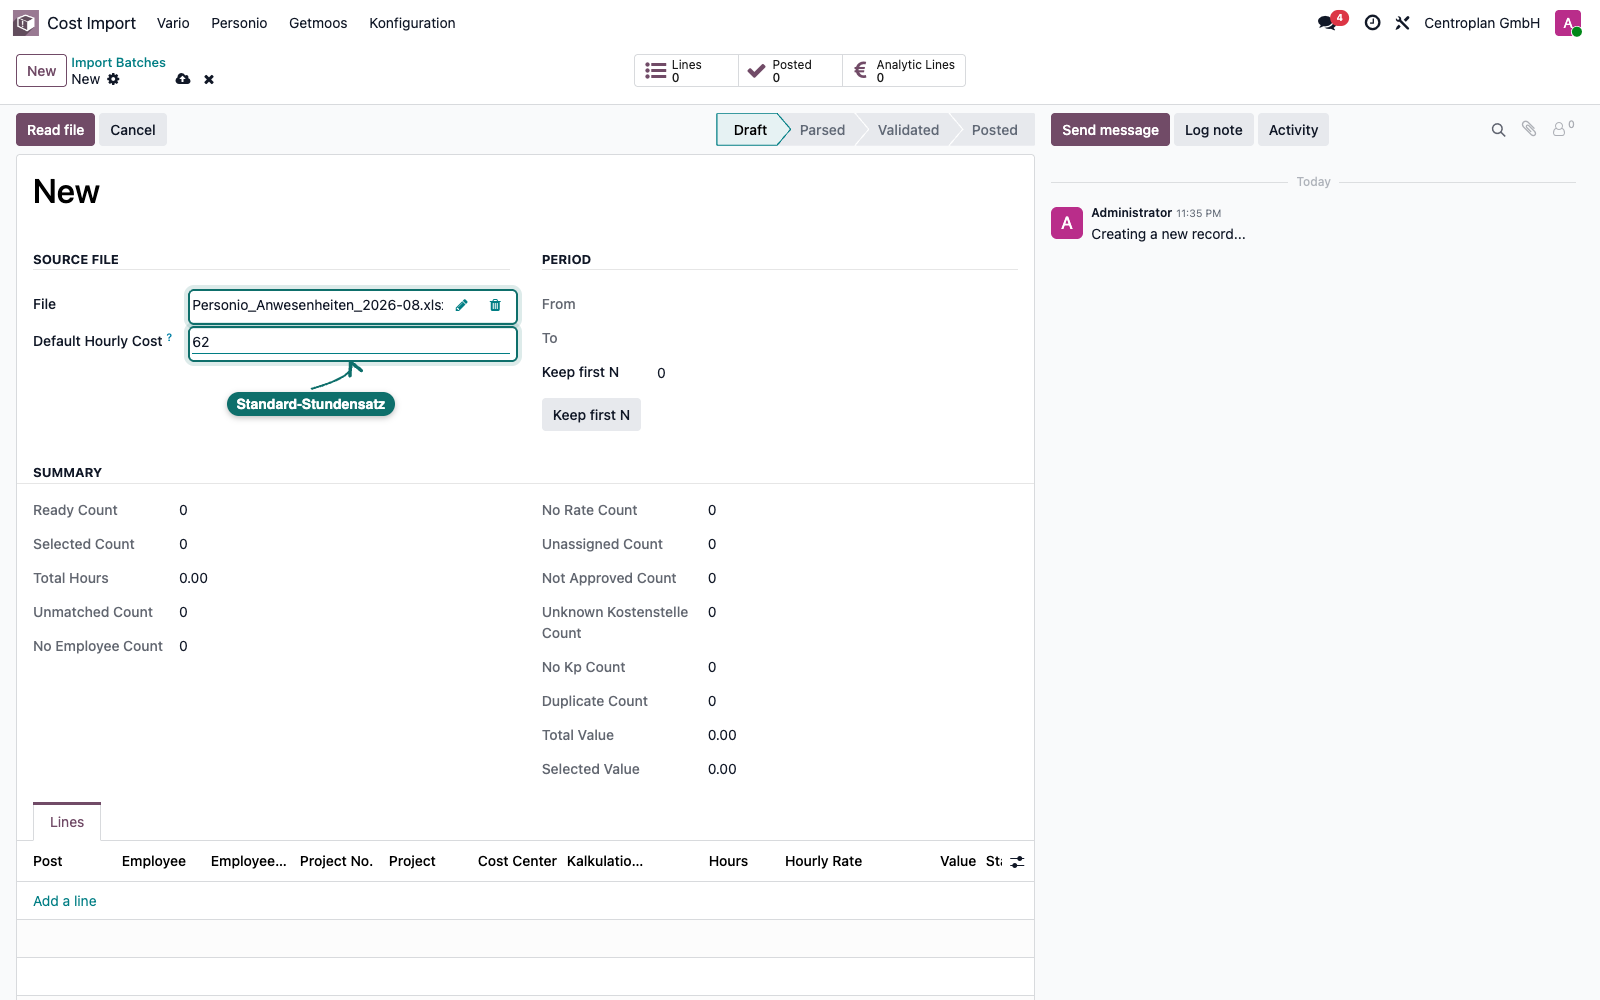This screenshot has width=1600, height=1000.
Task: Open the gear actions menu beside New
Action: coord(113,79)
